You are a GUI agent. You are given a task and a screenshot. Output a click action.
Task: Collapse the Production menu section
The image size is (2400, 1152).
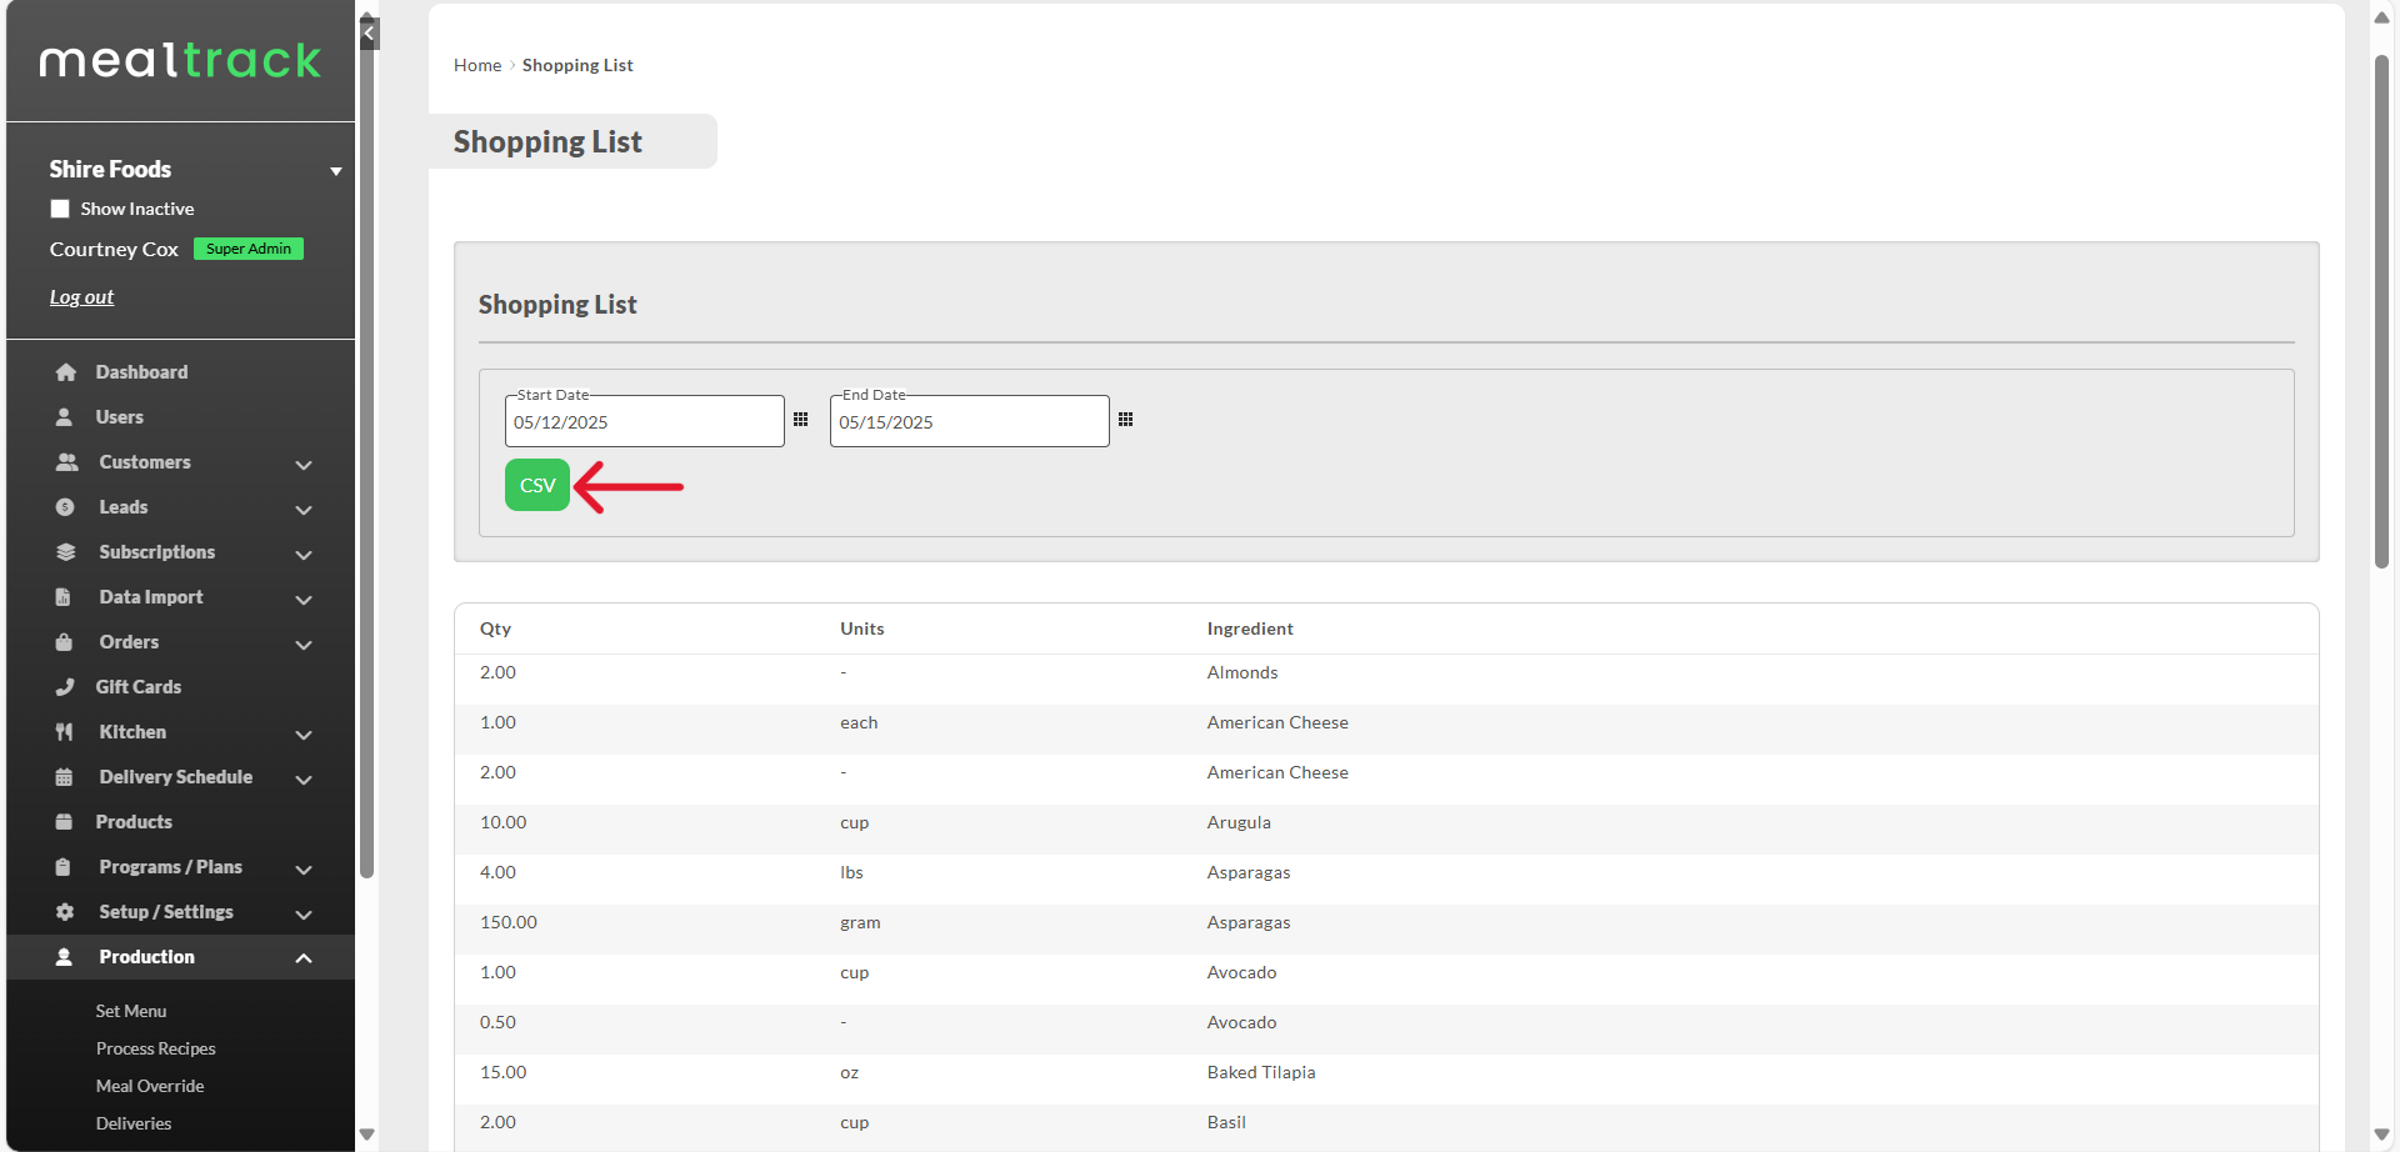303,958
